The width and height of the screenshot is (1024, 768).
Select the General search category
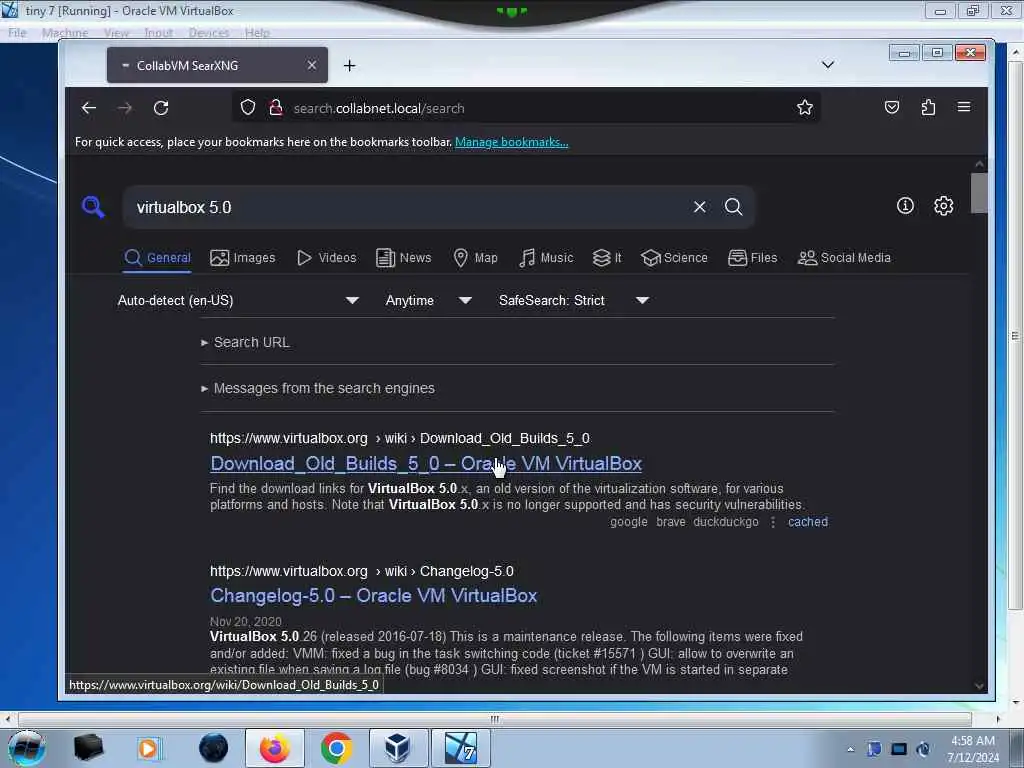(x=157, y=257)
